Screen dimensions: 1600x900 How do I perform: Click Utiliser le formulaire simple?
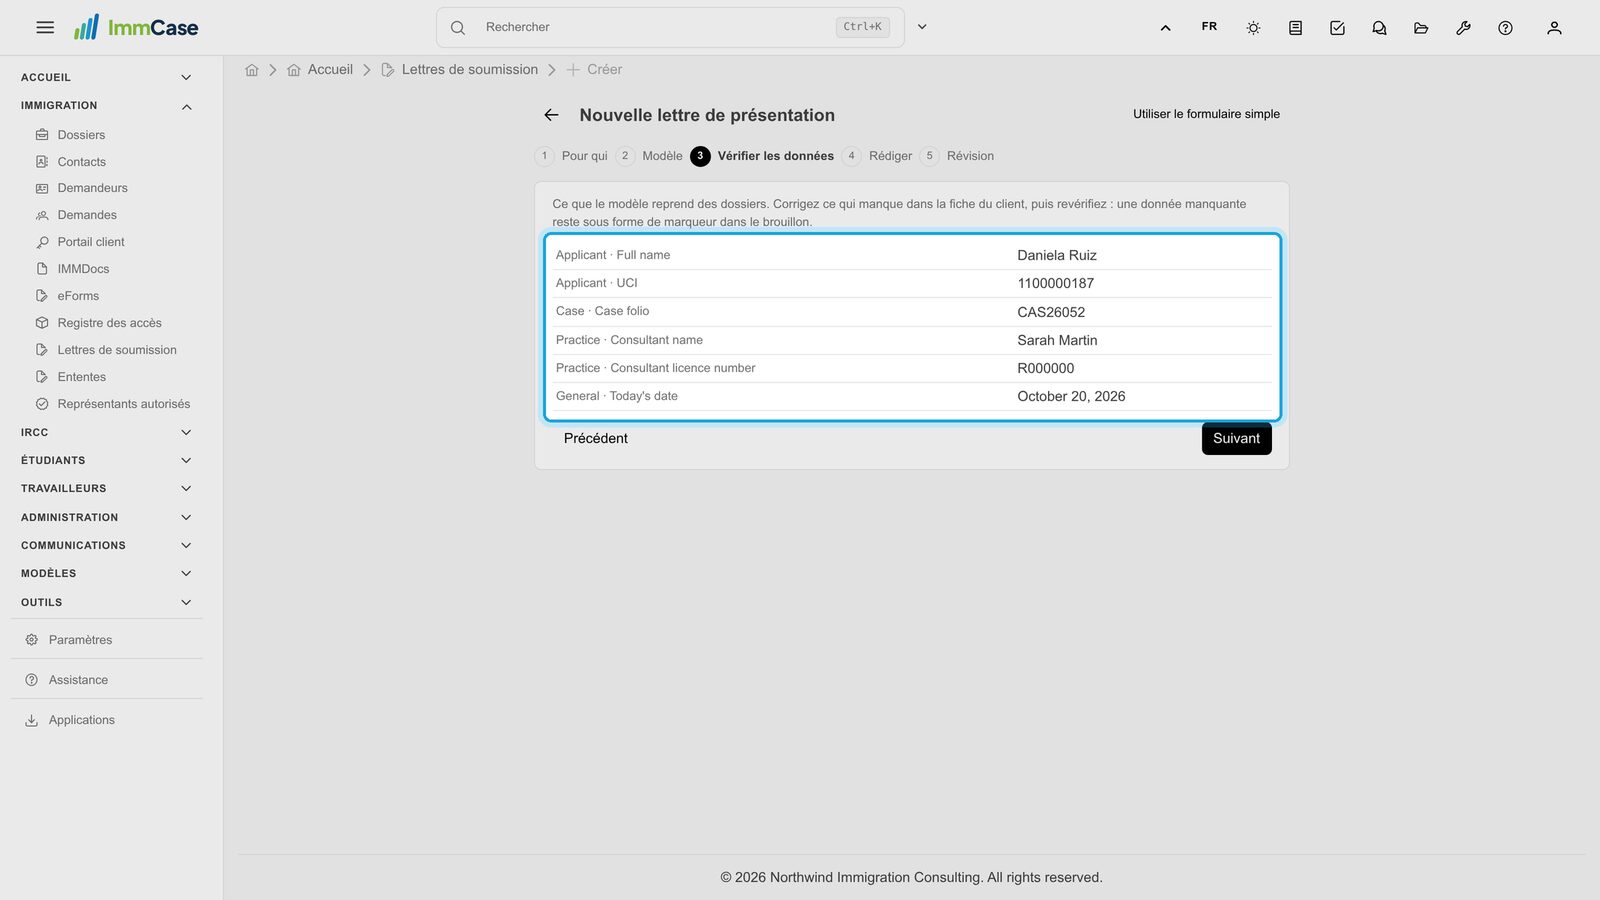(1206, 114)
